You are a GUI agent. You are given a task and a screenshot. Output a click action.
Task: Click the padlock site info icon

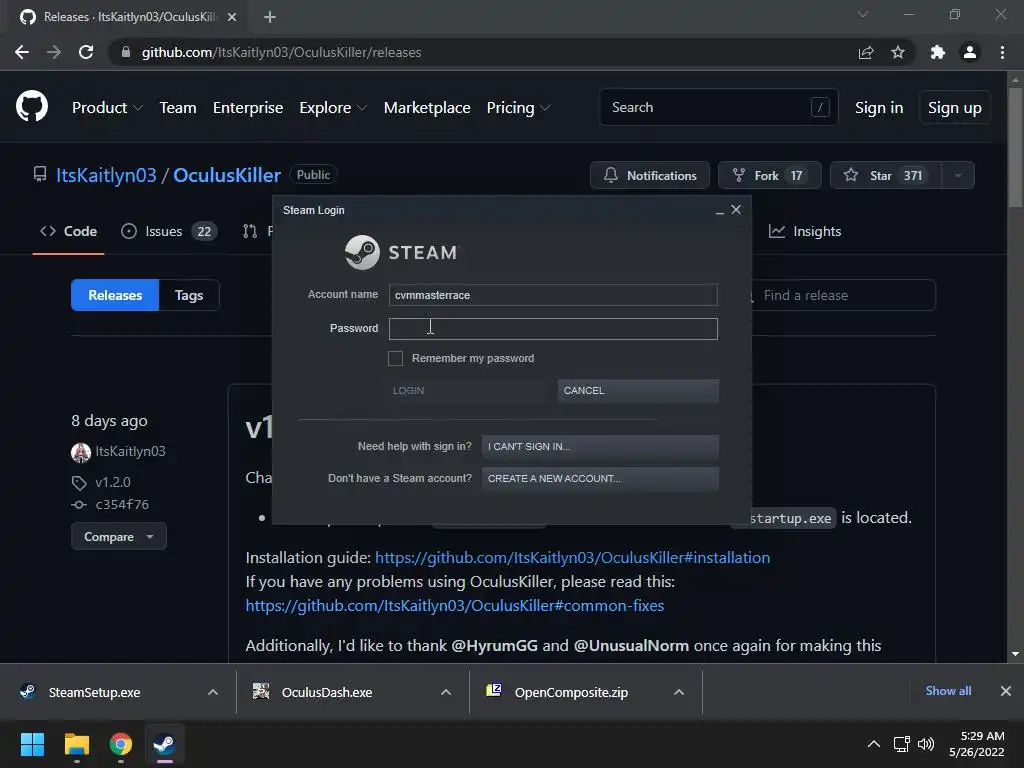pos(126,52)
